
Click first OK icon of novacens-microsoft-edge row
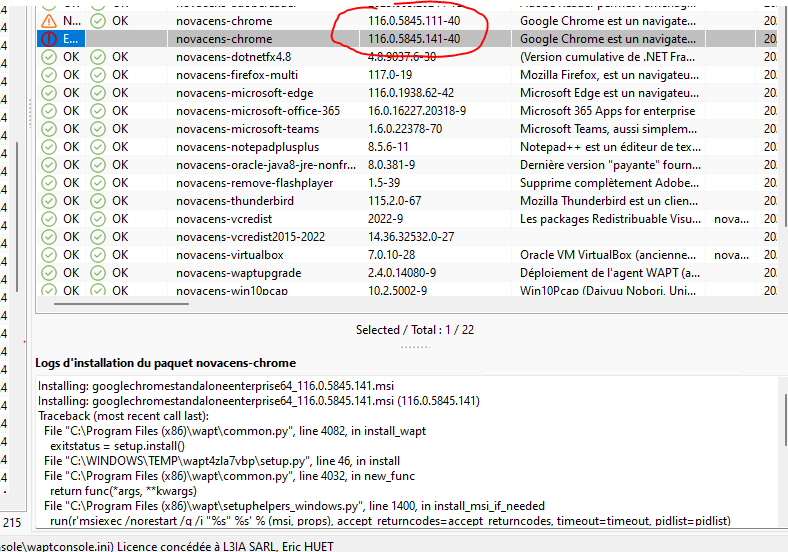[x=49, y=93]
